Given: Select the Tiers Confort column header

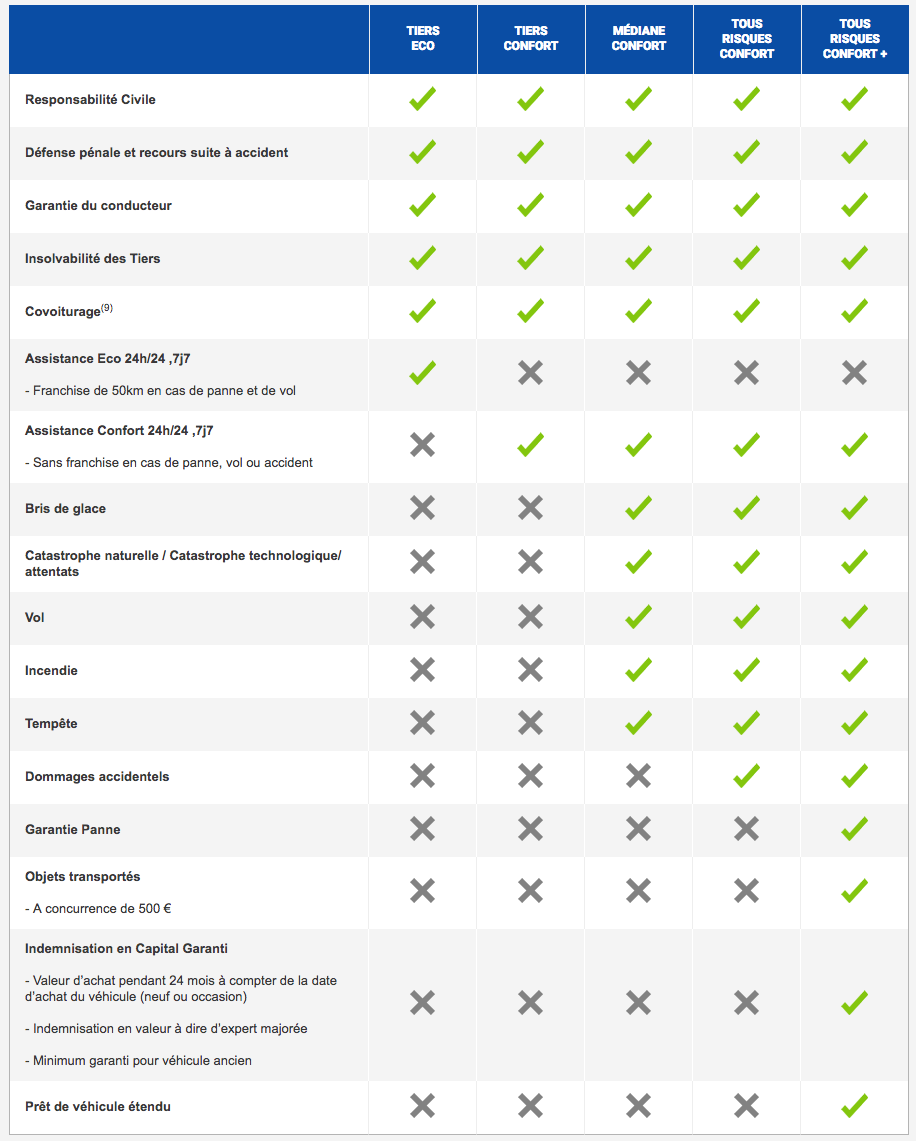Looking at the screenshot, I should (x=530, y=39).
